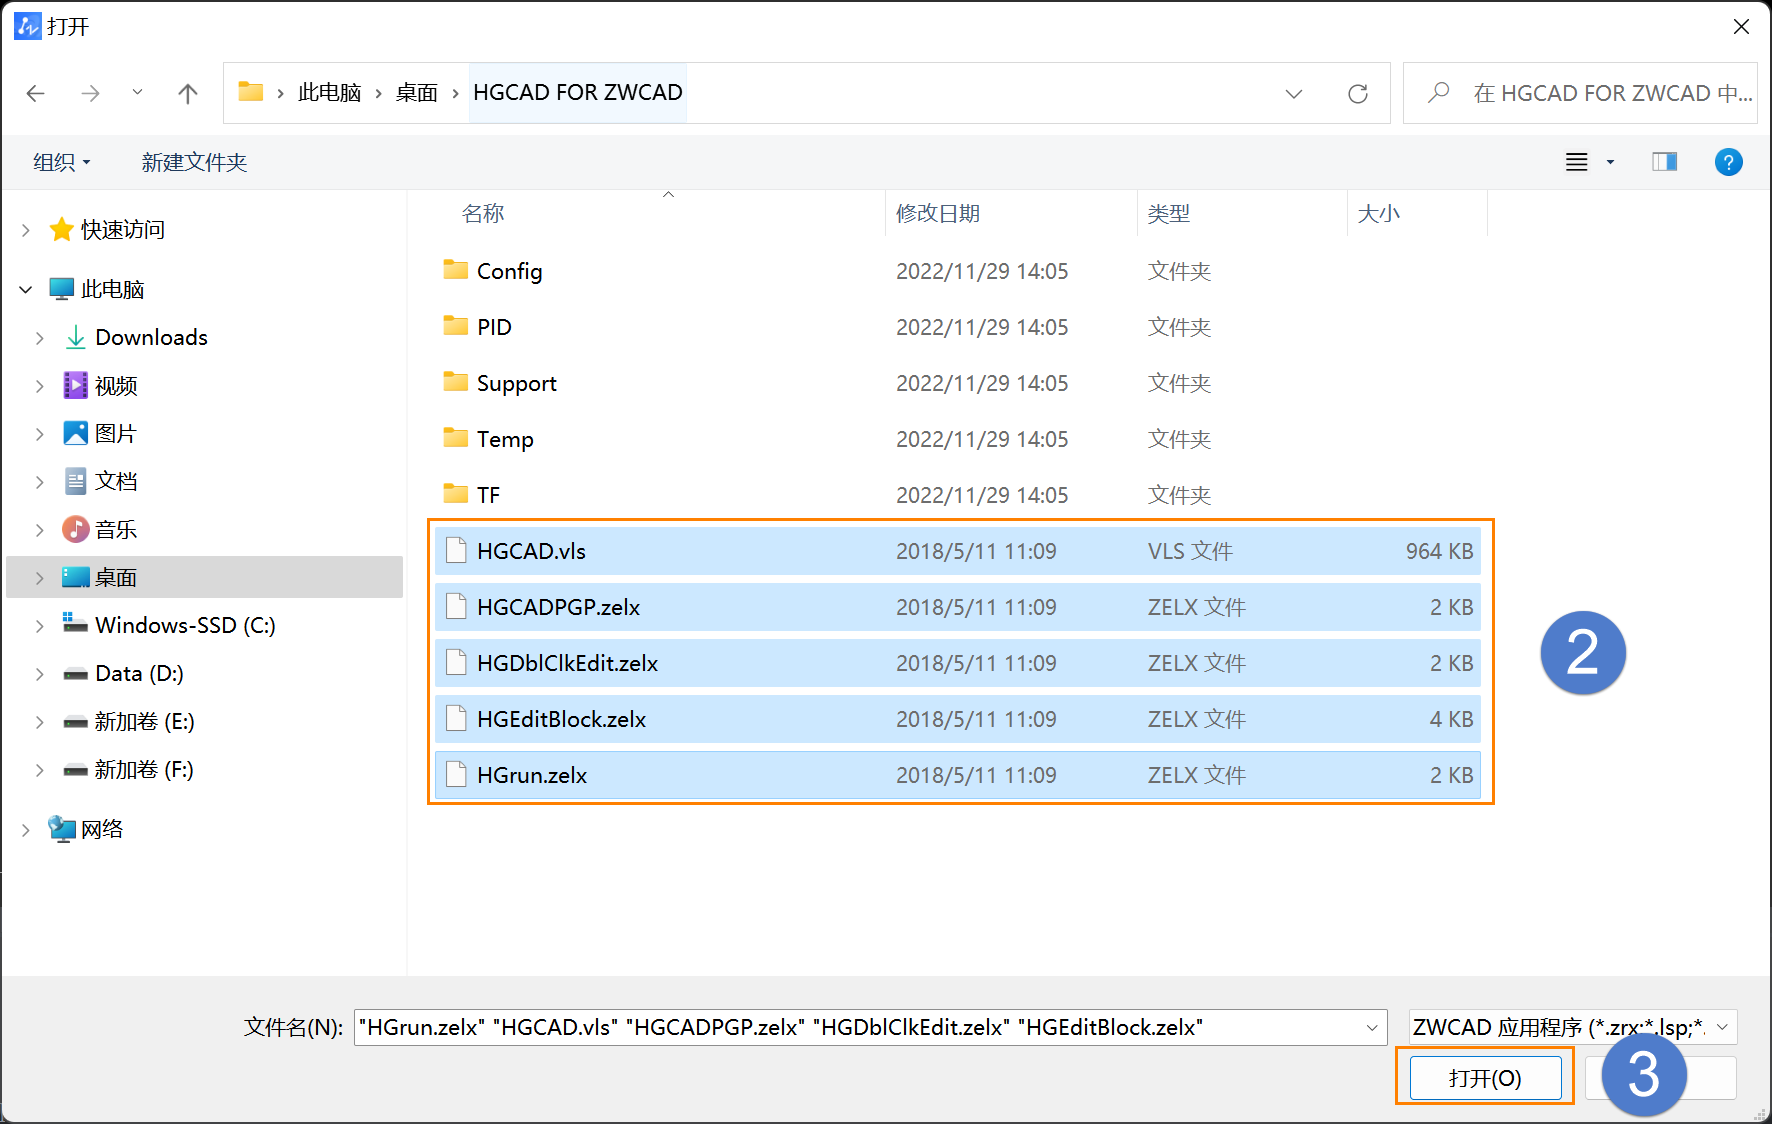Select 新加卷 (E:) drive
1772x1124 pixels.
click(144, 722)
